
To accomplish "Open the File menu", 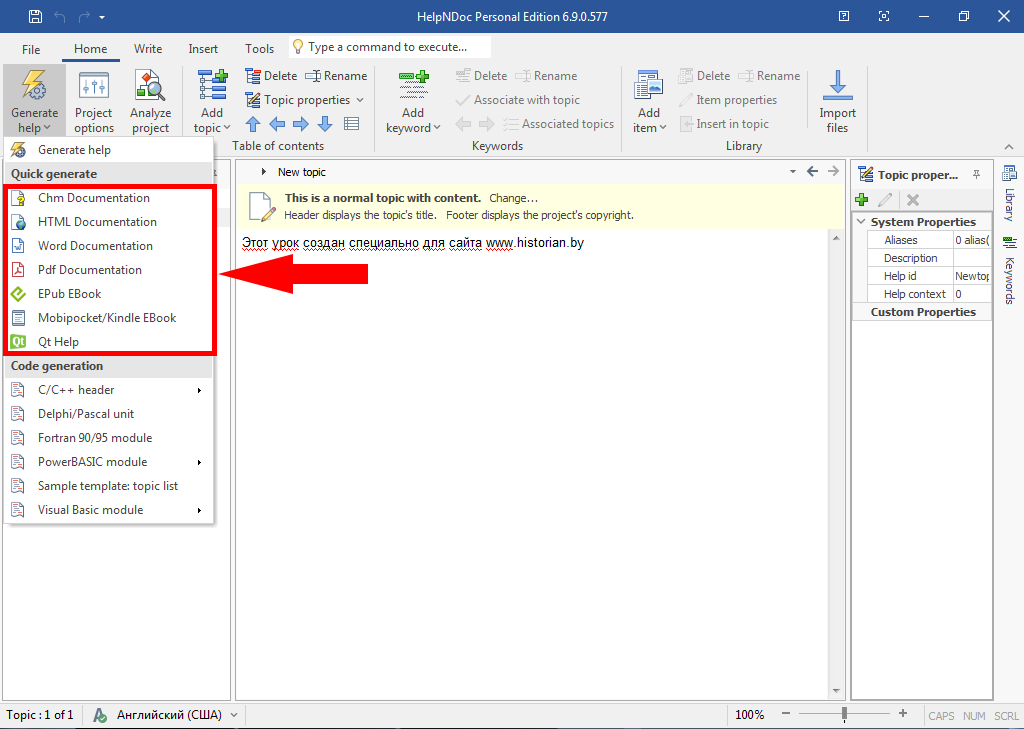I will (31, 49).
